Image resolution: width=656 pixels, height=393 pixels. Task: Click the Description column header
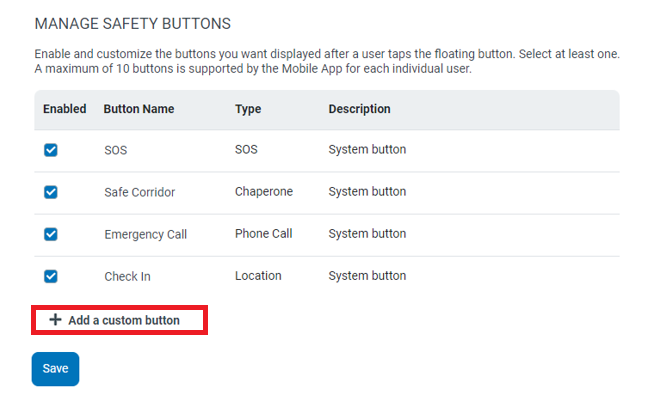[x=359, y=109]
